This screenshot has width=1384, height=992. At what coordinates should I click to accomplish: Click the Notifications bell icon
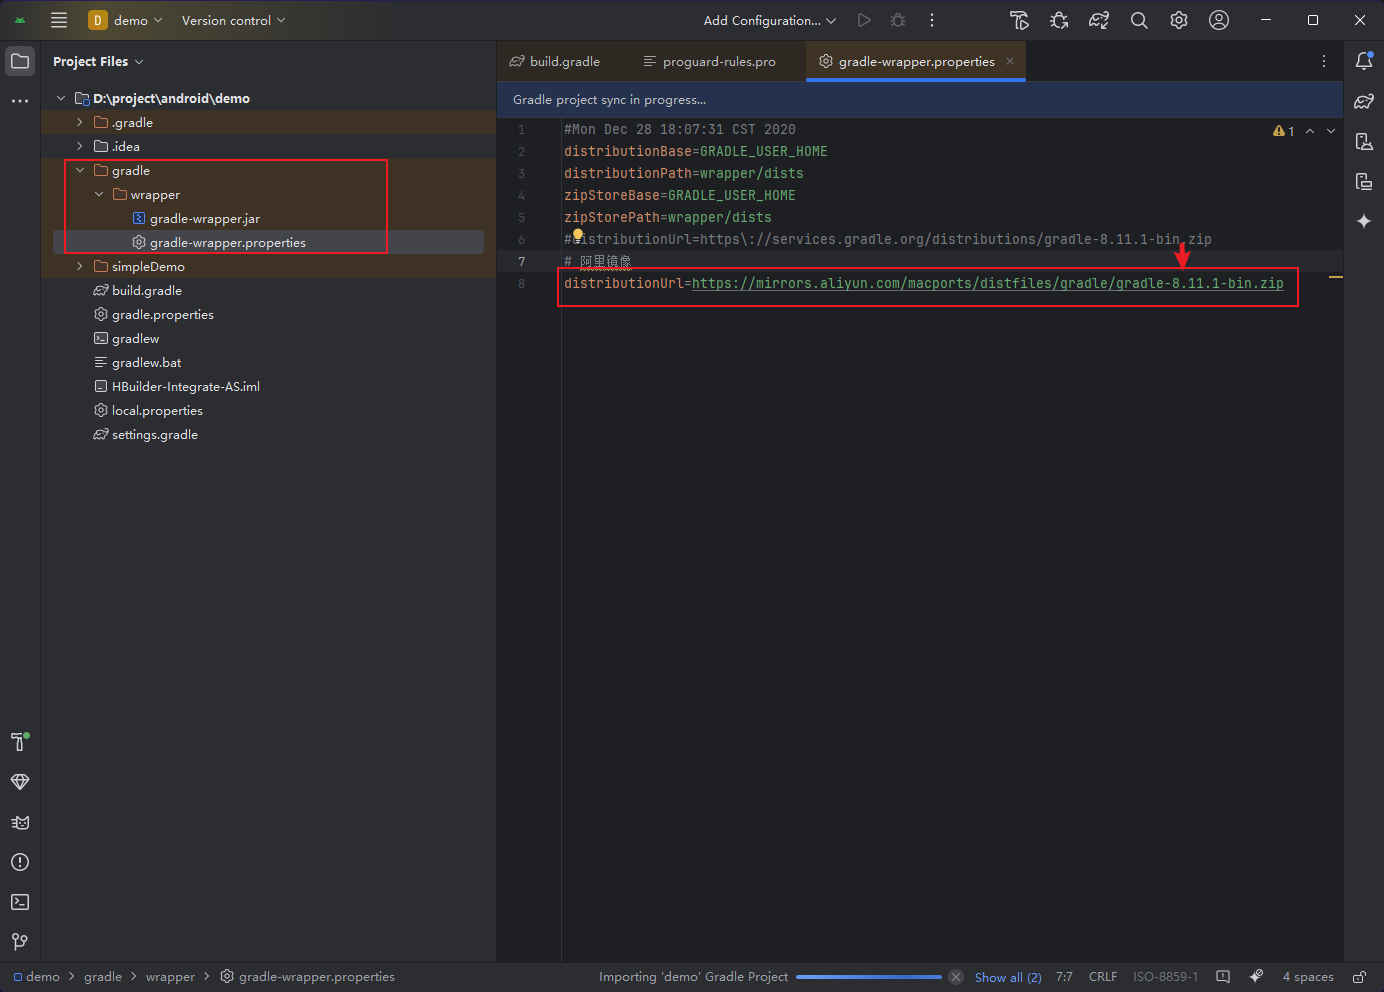1364,61
